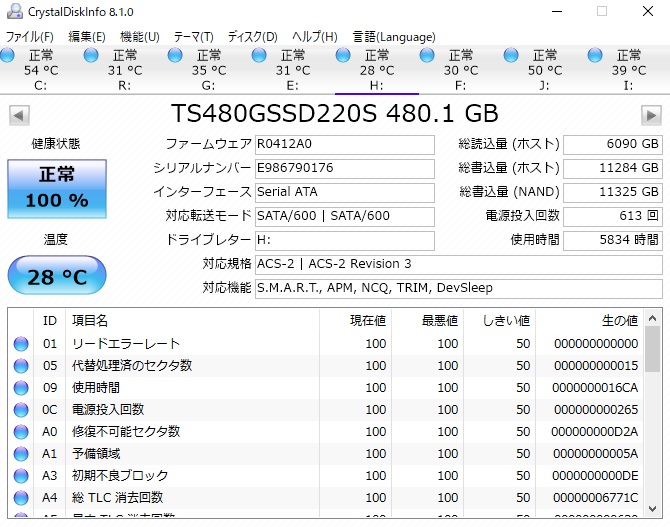670x527 pixels.
Task: Open the ヘルプ(H) menu
Action: 315,37
